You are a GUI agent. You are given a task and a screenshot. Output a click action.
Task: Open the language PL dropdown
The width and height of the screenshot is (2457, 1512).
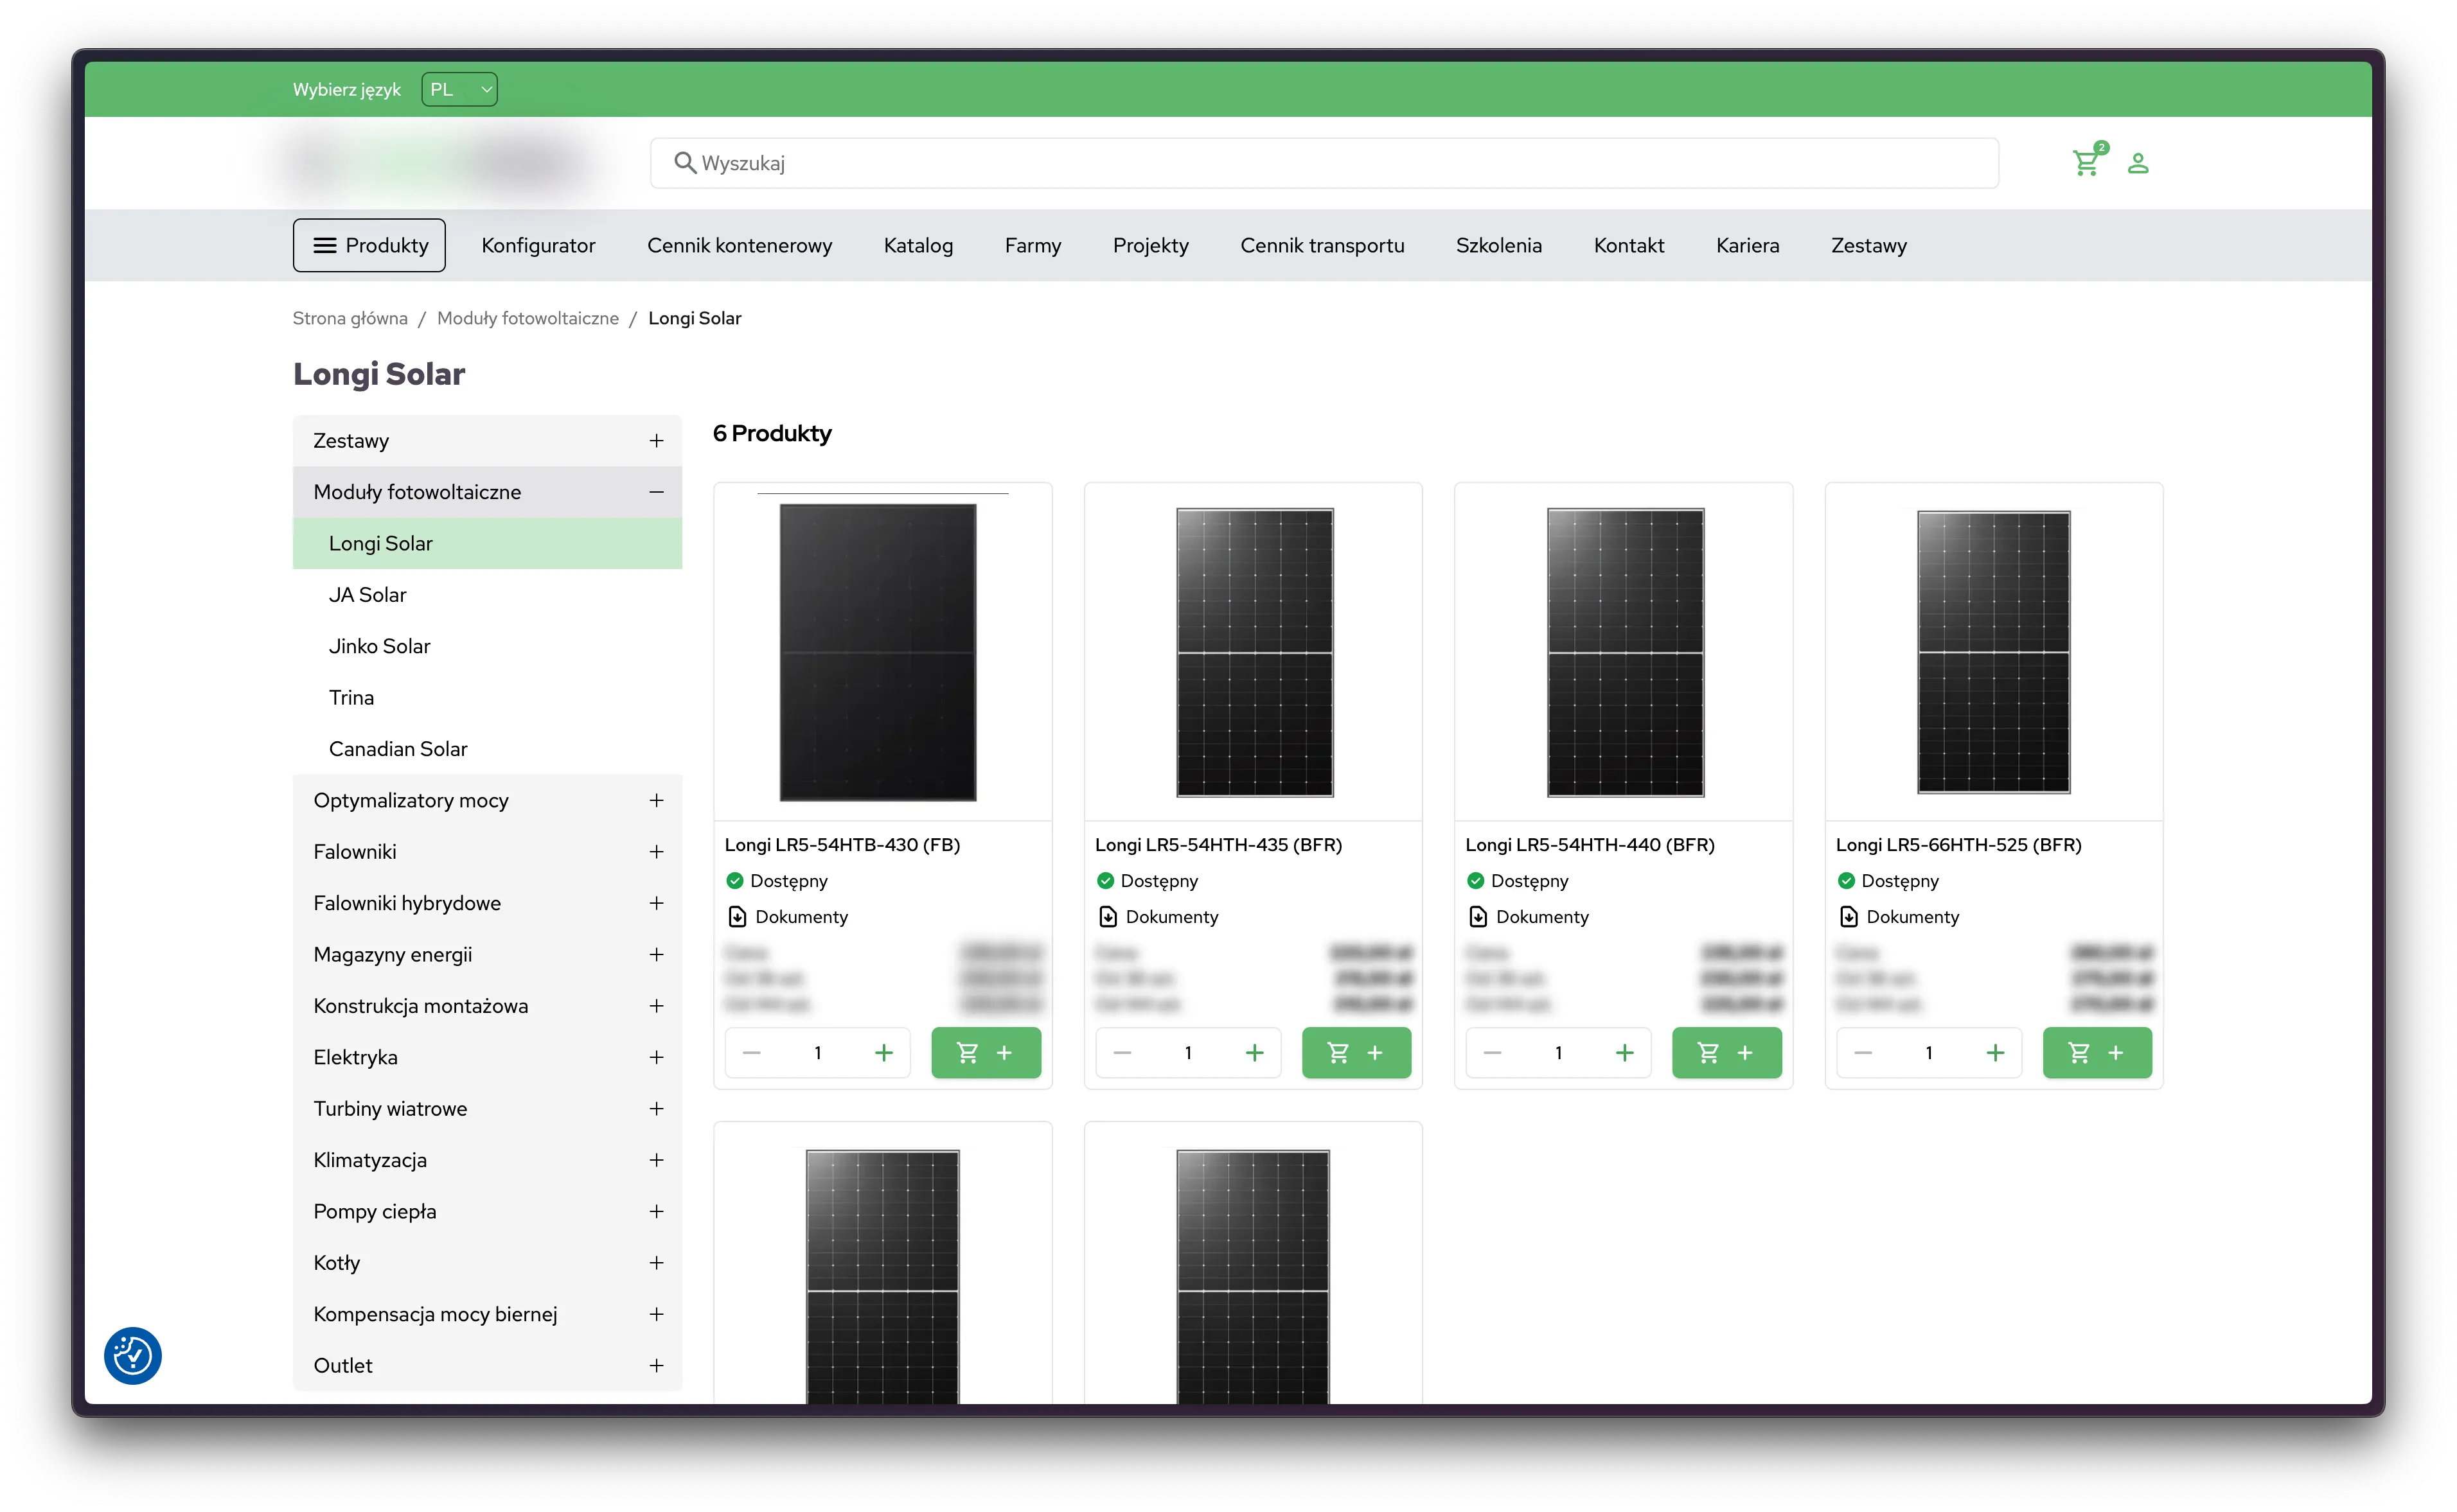(459, 89)
